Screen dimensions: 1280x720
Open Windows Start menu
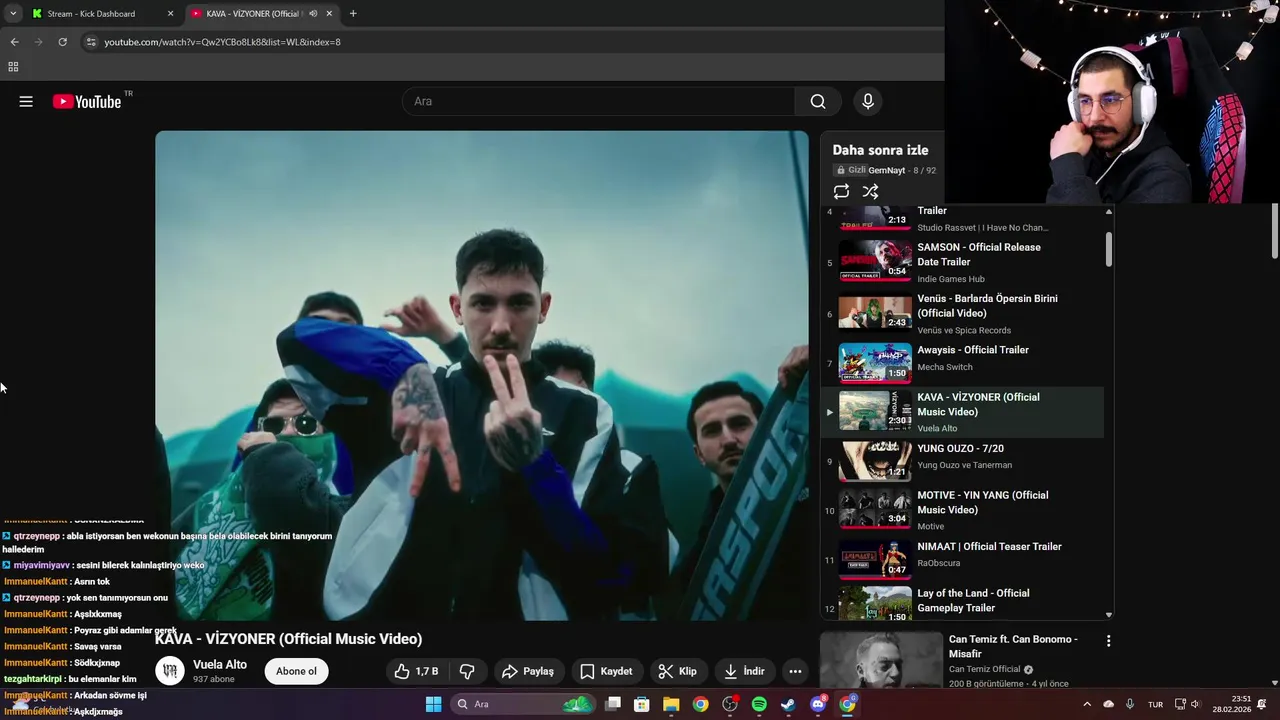click(433, 704)
